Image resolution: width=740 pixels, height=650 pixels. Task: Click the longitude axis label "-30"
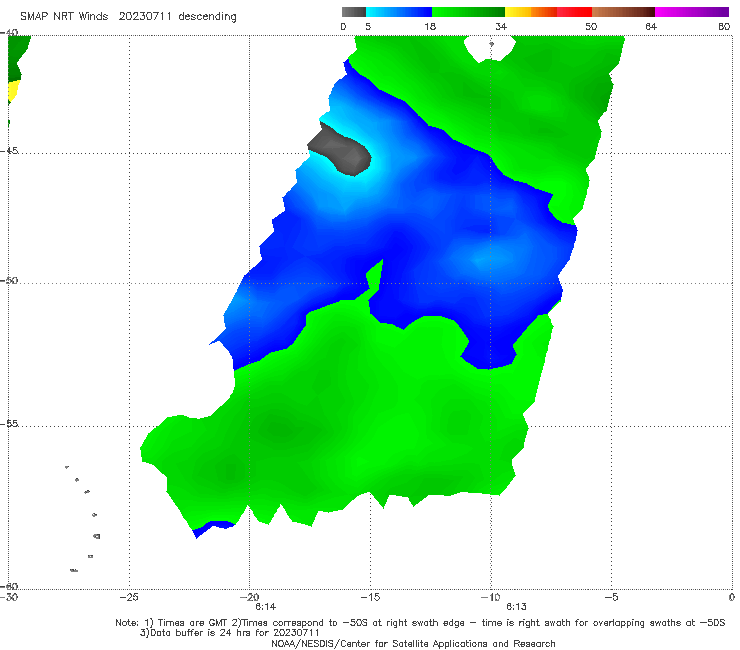[x=9, y=597]
